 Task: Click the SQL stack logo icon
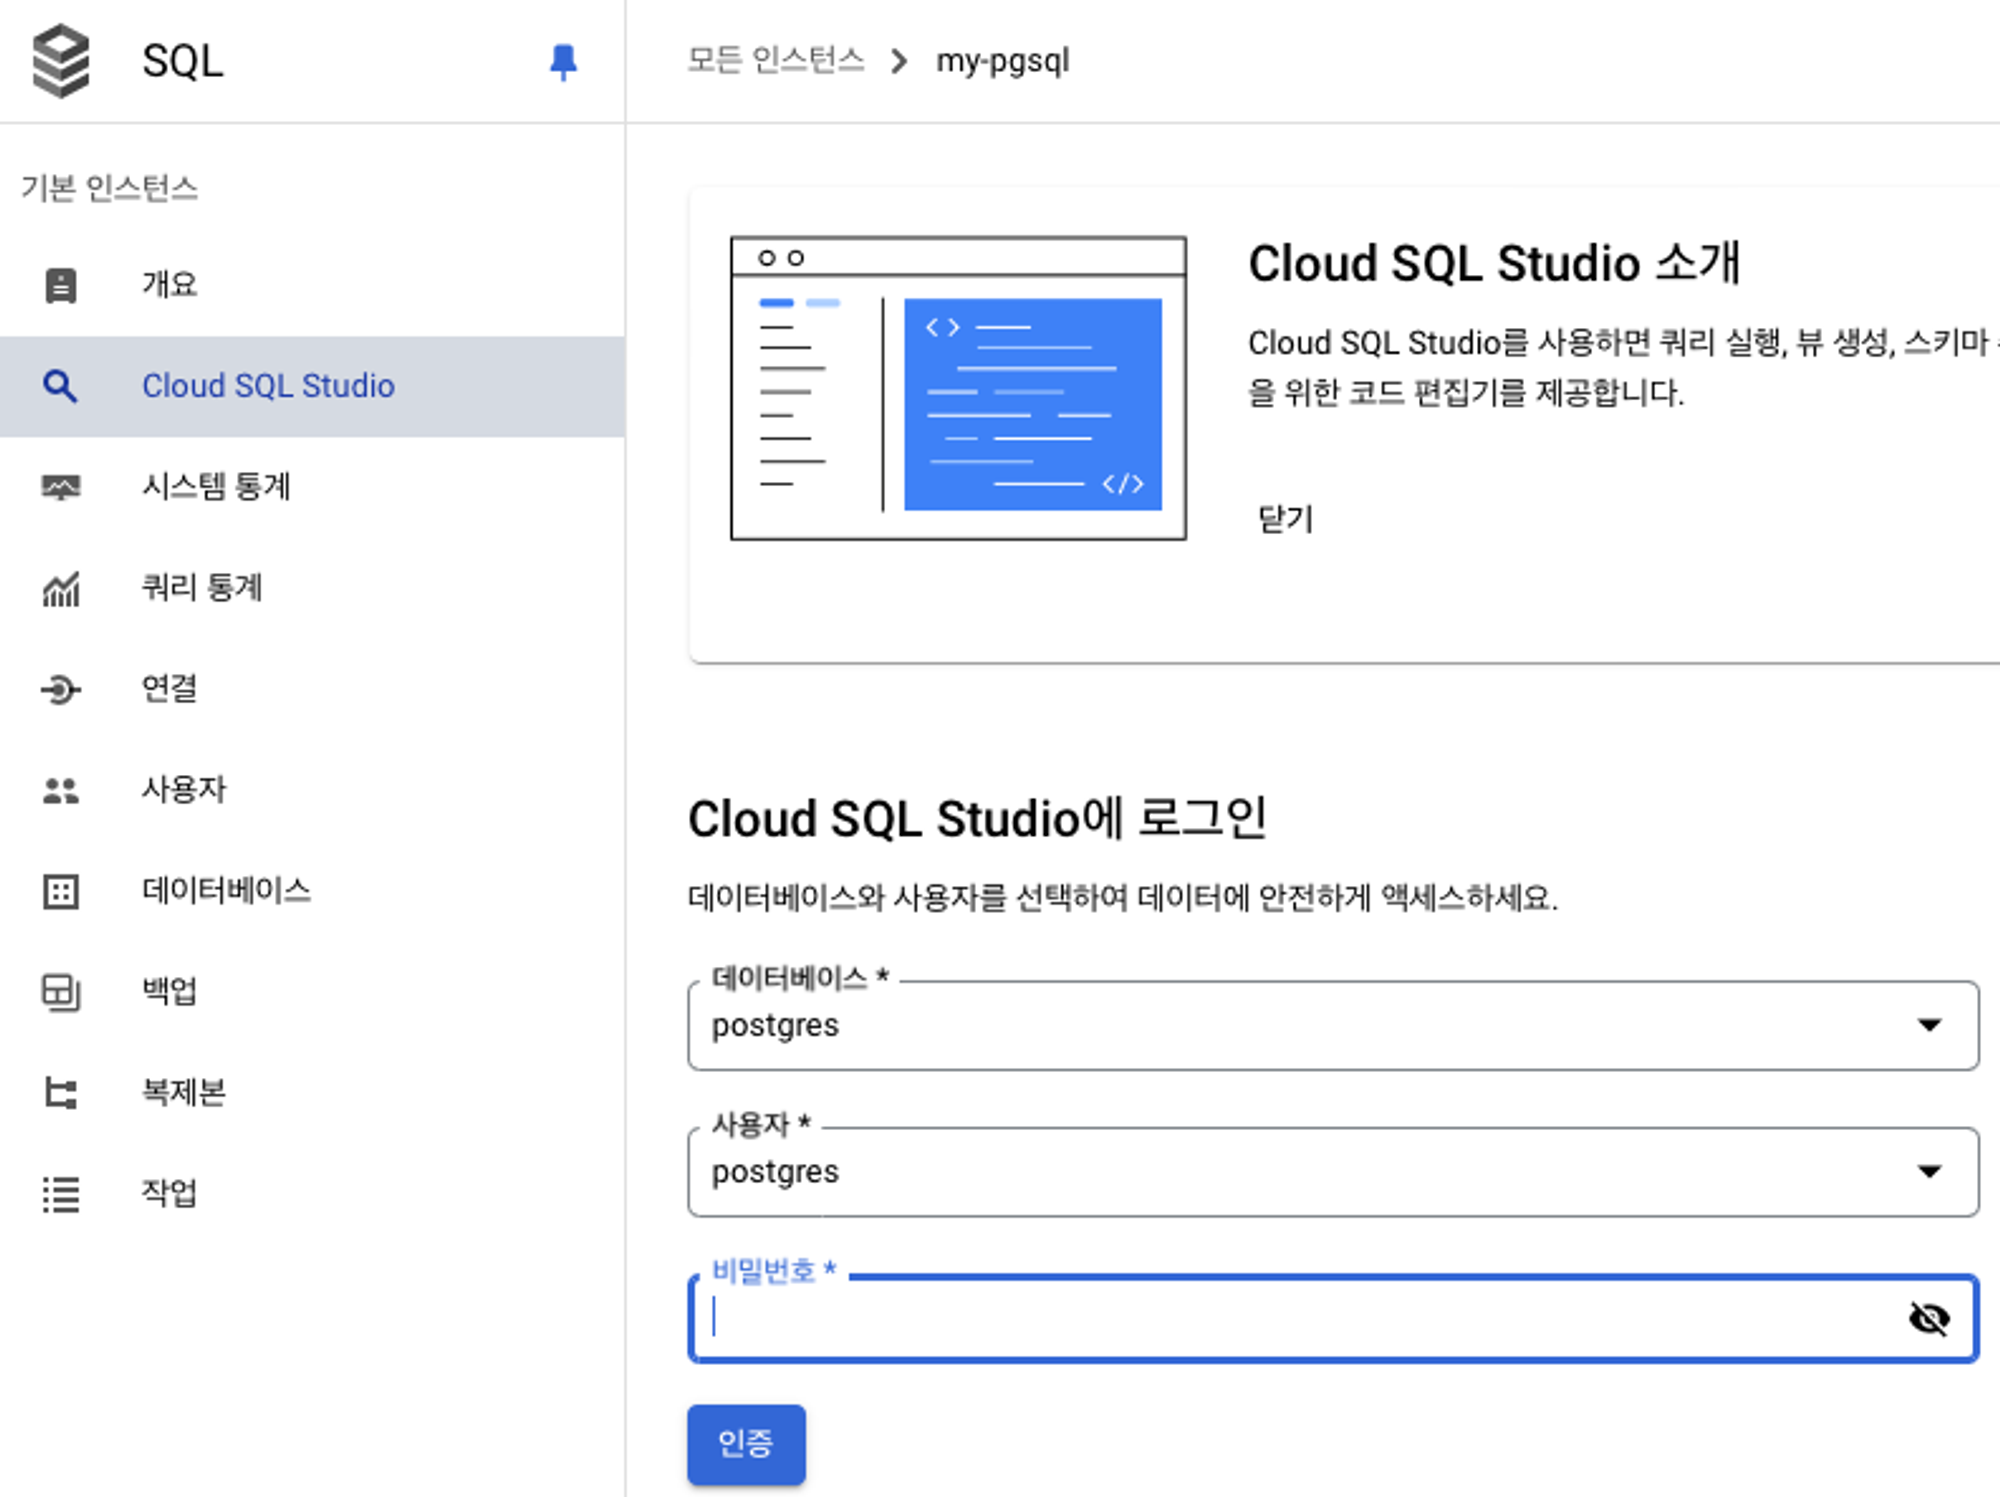point(61,61)
